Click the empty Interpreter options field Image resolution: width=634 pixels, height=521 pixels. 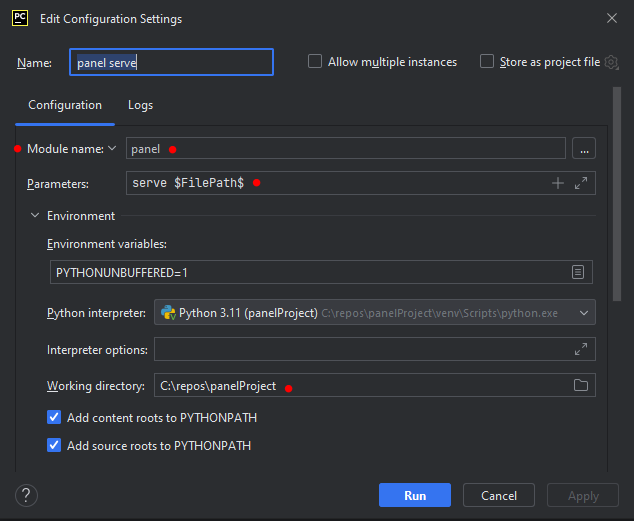(375, 349)
